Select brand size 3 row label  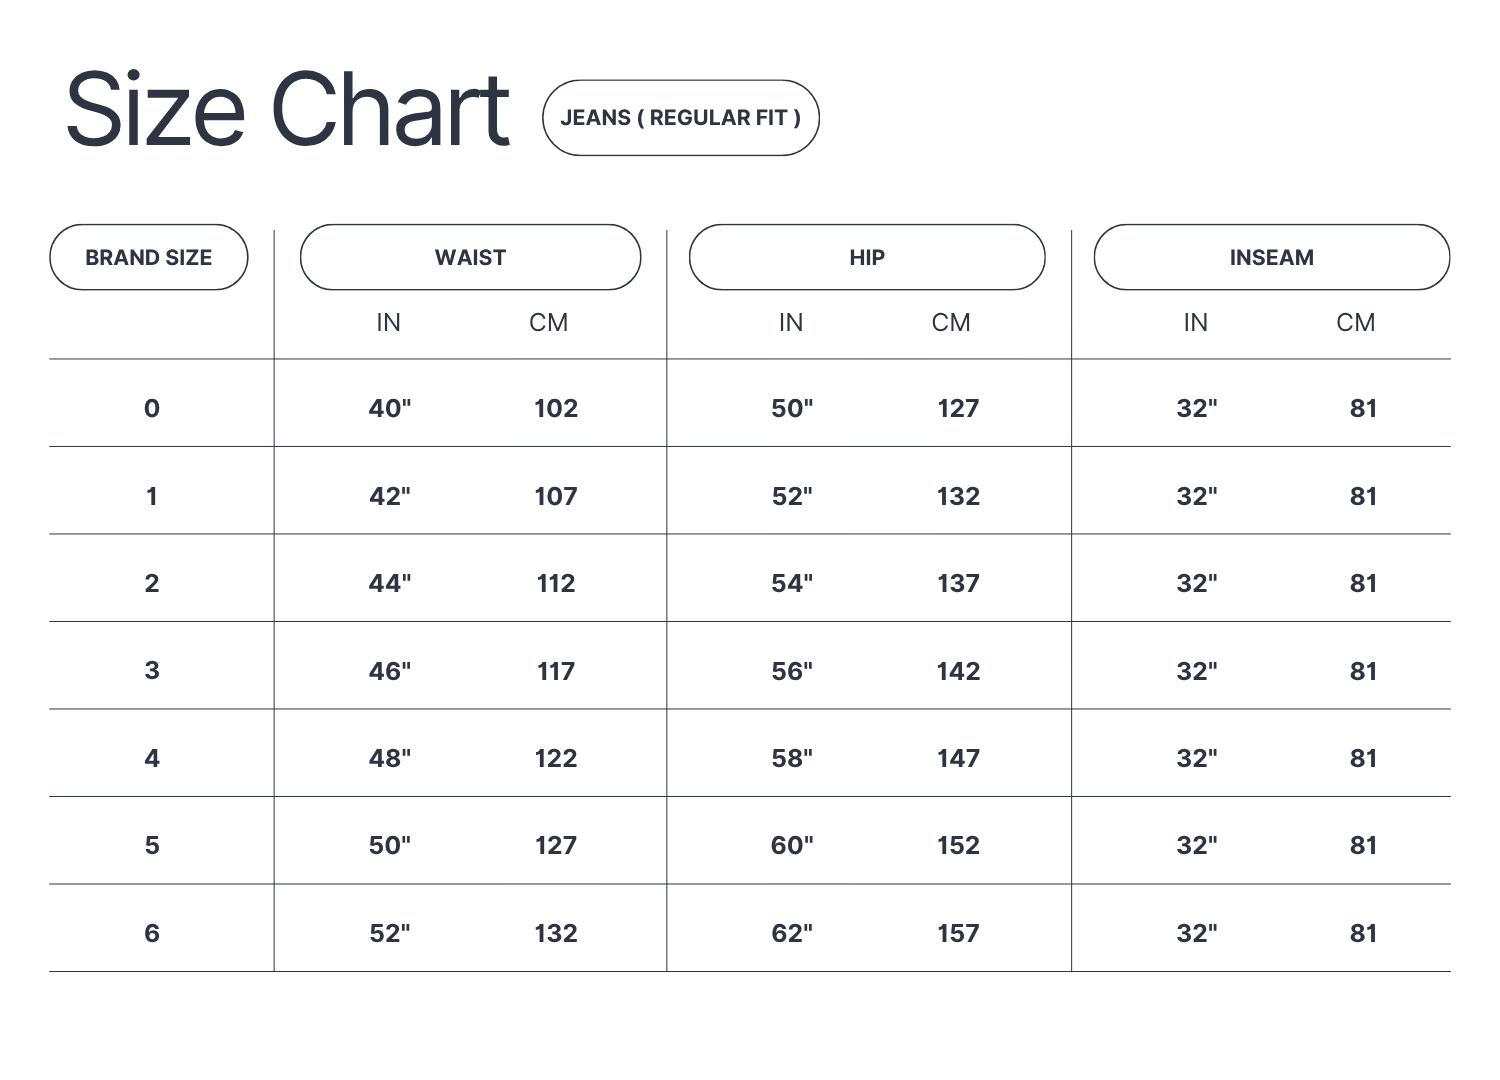pos(152,671)
